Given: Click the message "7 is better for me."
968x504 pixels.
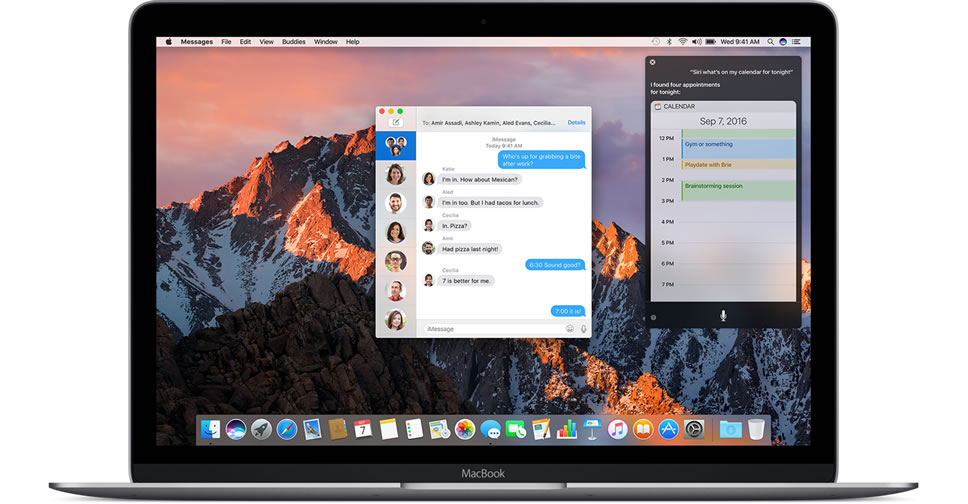Looking at the screenshot, I should pos(466,280).
